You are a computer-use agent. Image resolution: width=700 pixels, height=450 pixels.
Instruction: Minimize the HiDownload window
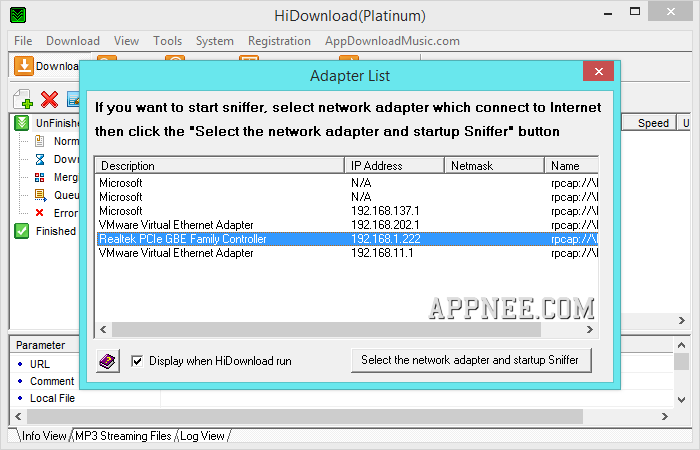click(608, 13)
